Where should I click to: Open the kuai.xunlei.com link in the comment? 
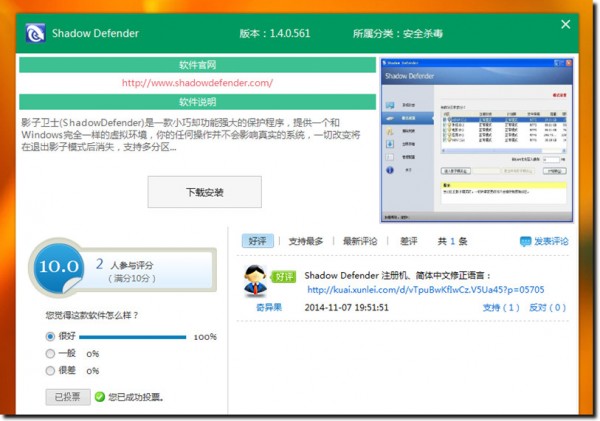tap(426, 290)
